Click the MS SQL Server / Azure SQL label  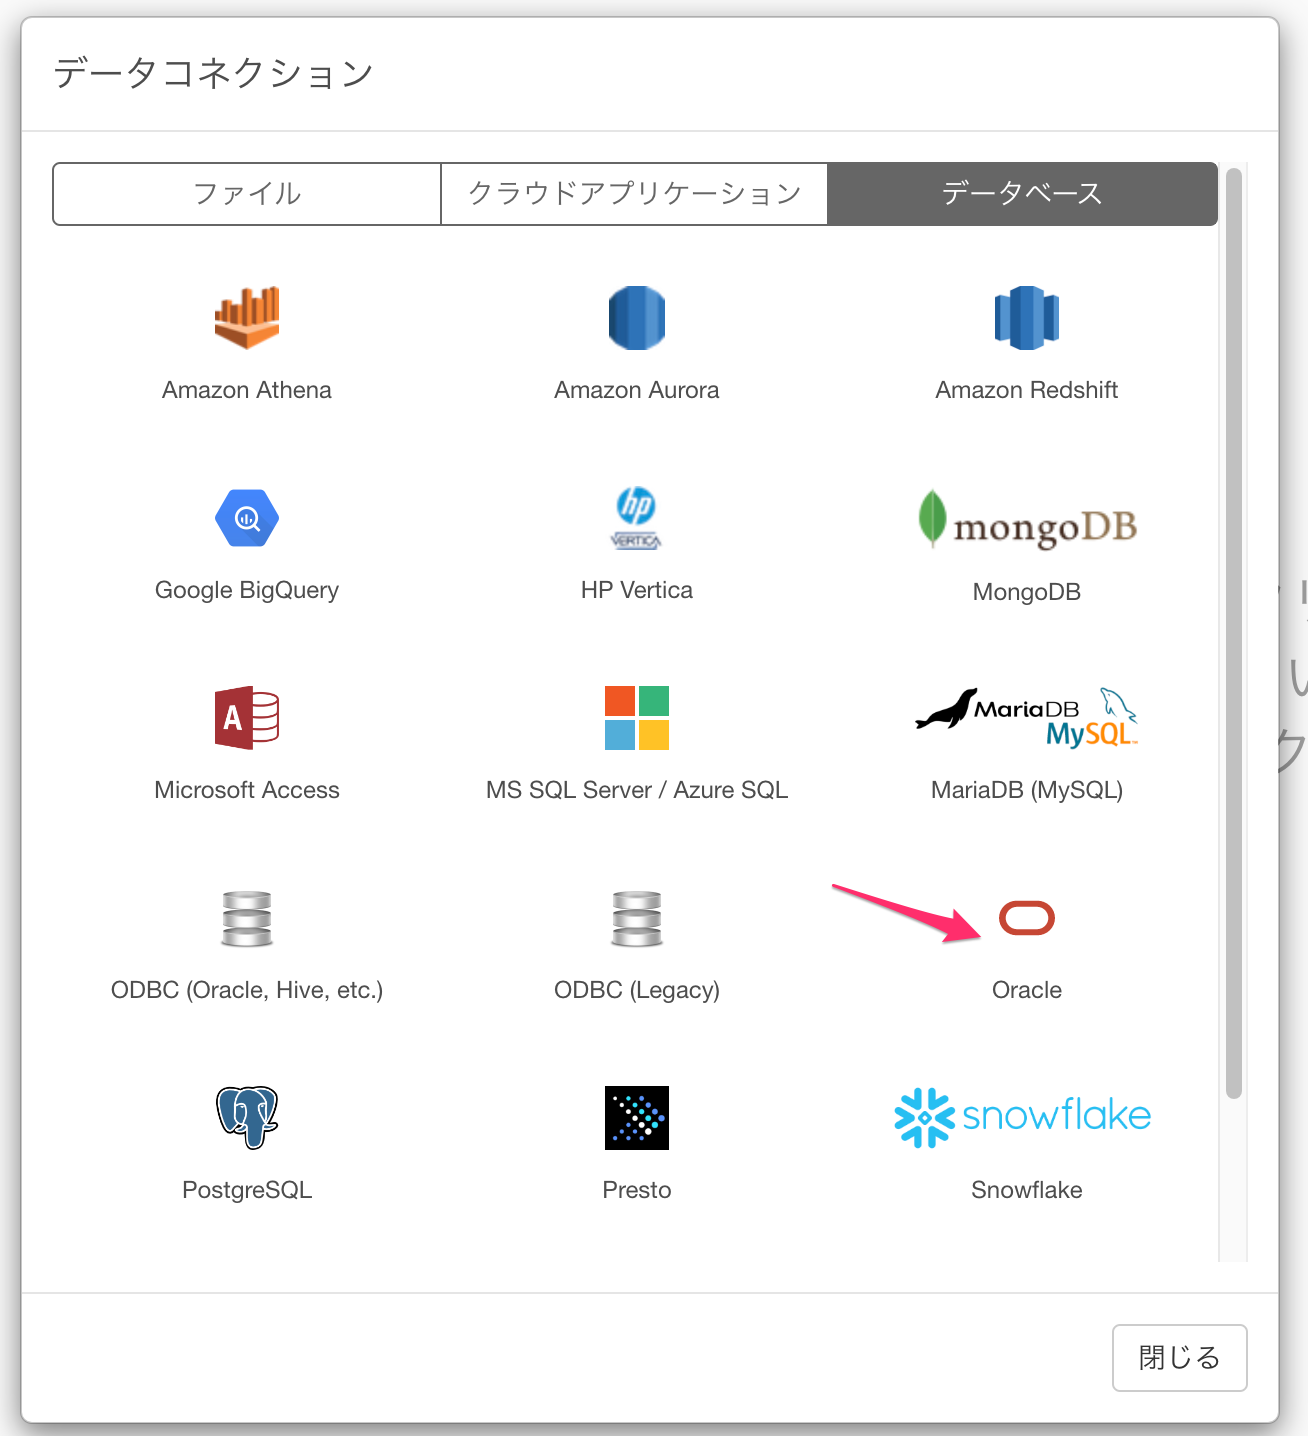click(x=637, y=790)
